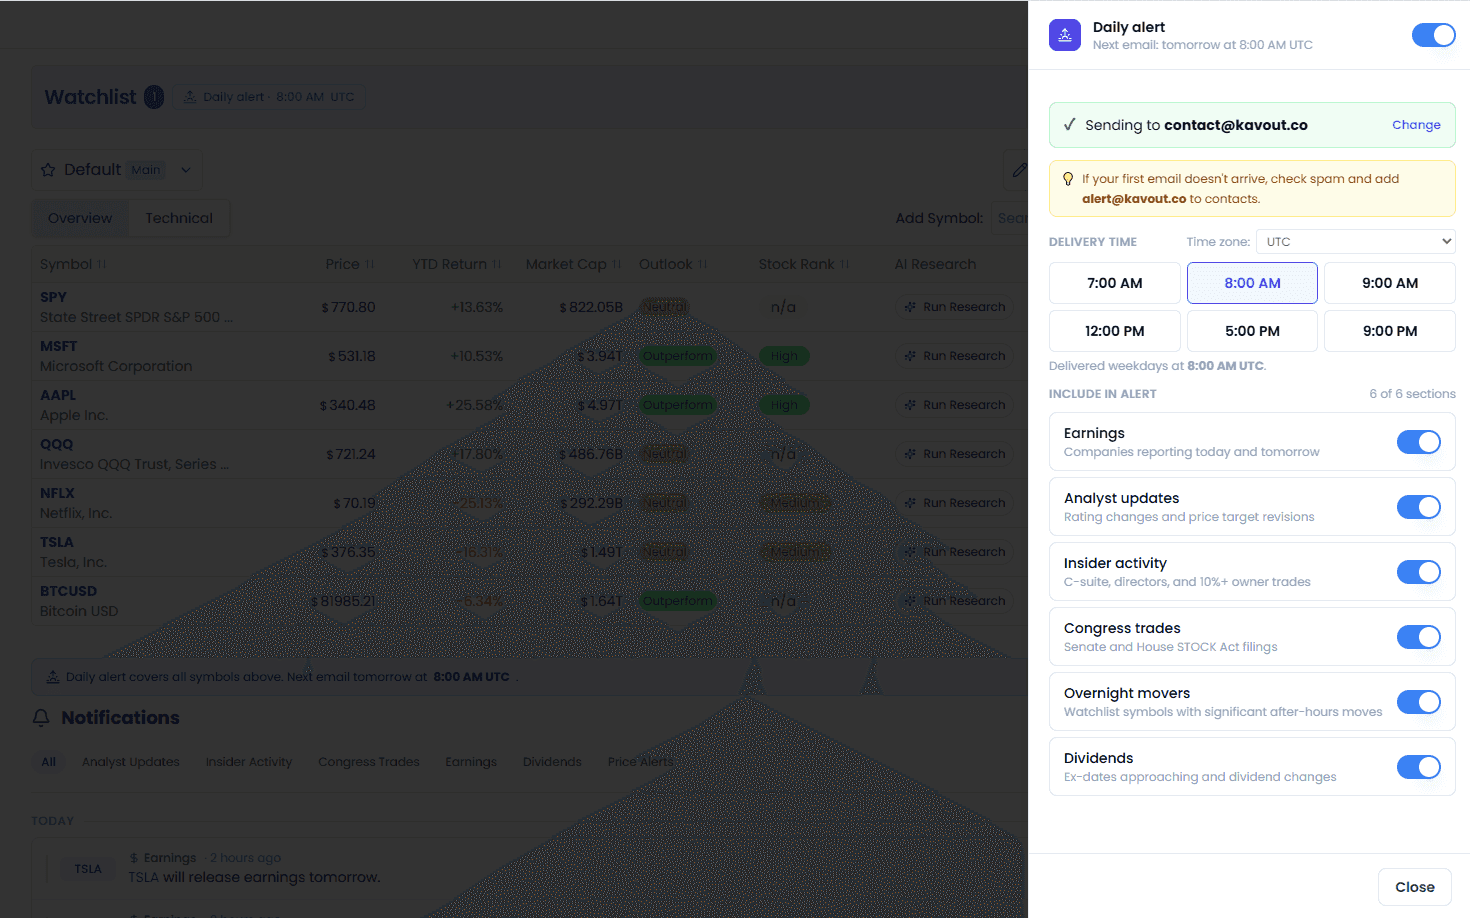Click the Stock Rank sort icon
1470x918 pixels.
[x=845, y=264]
